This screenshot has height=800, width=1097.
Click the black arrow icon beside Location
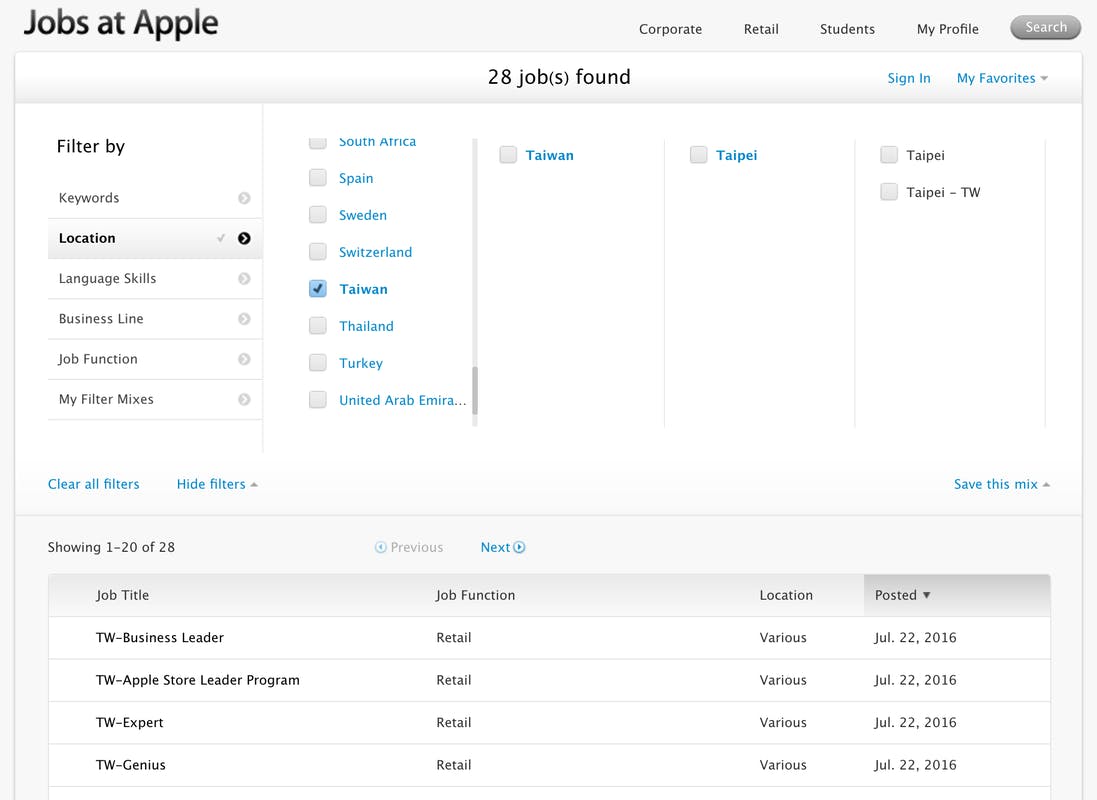tap(244, 238)
